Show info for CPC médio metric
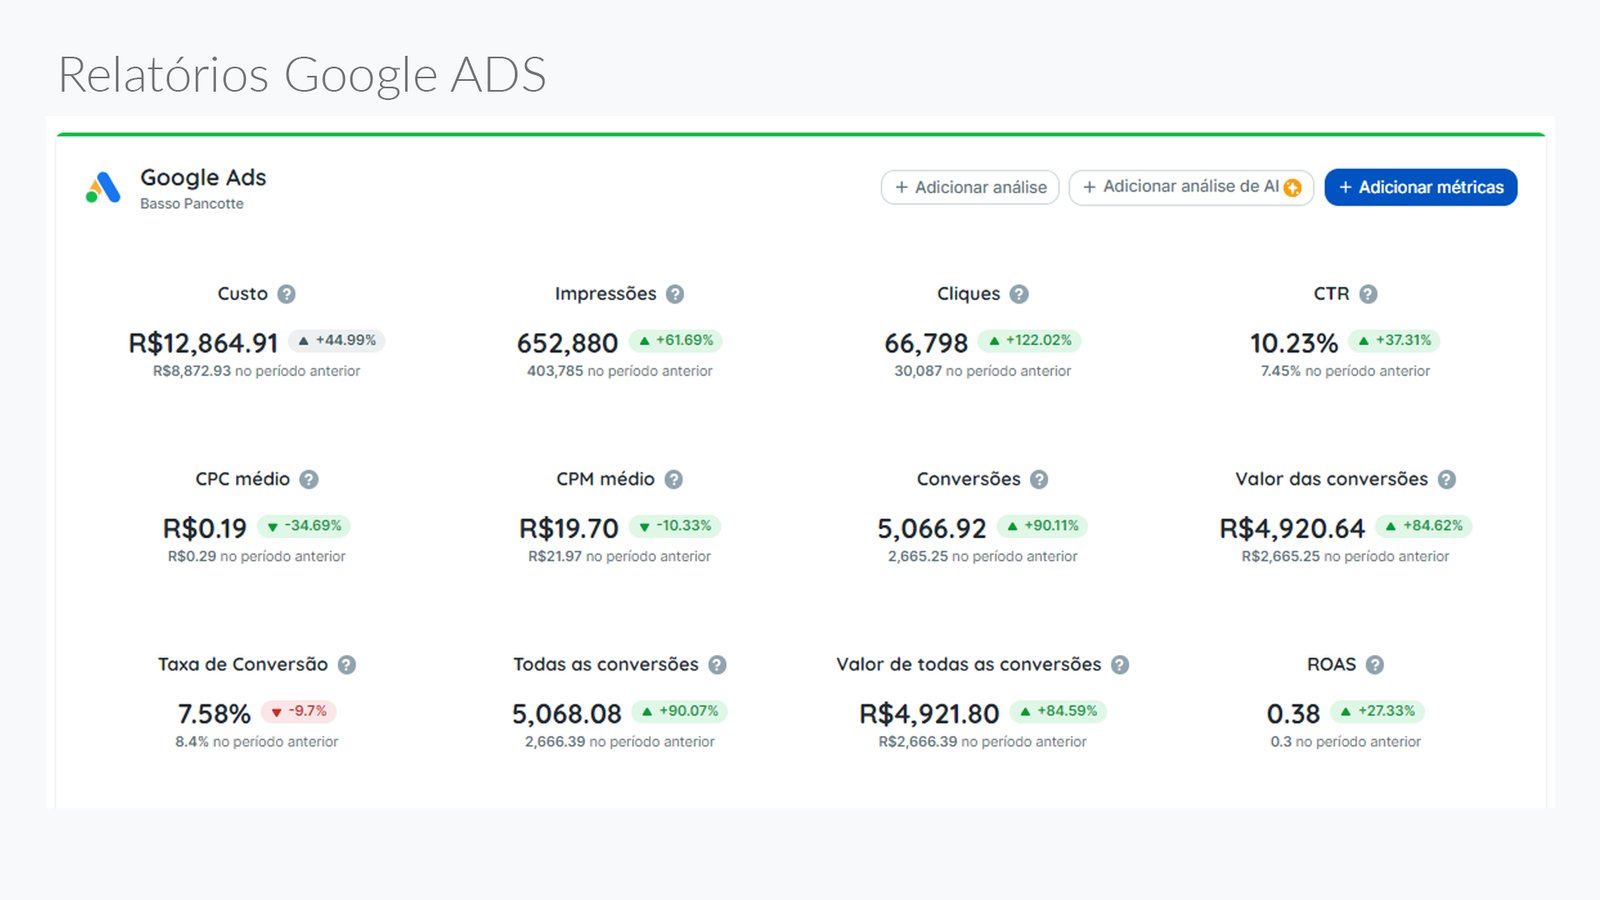The width and height of the screenshot is (1600, 900). (x=309, y=480)
